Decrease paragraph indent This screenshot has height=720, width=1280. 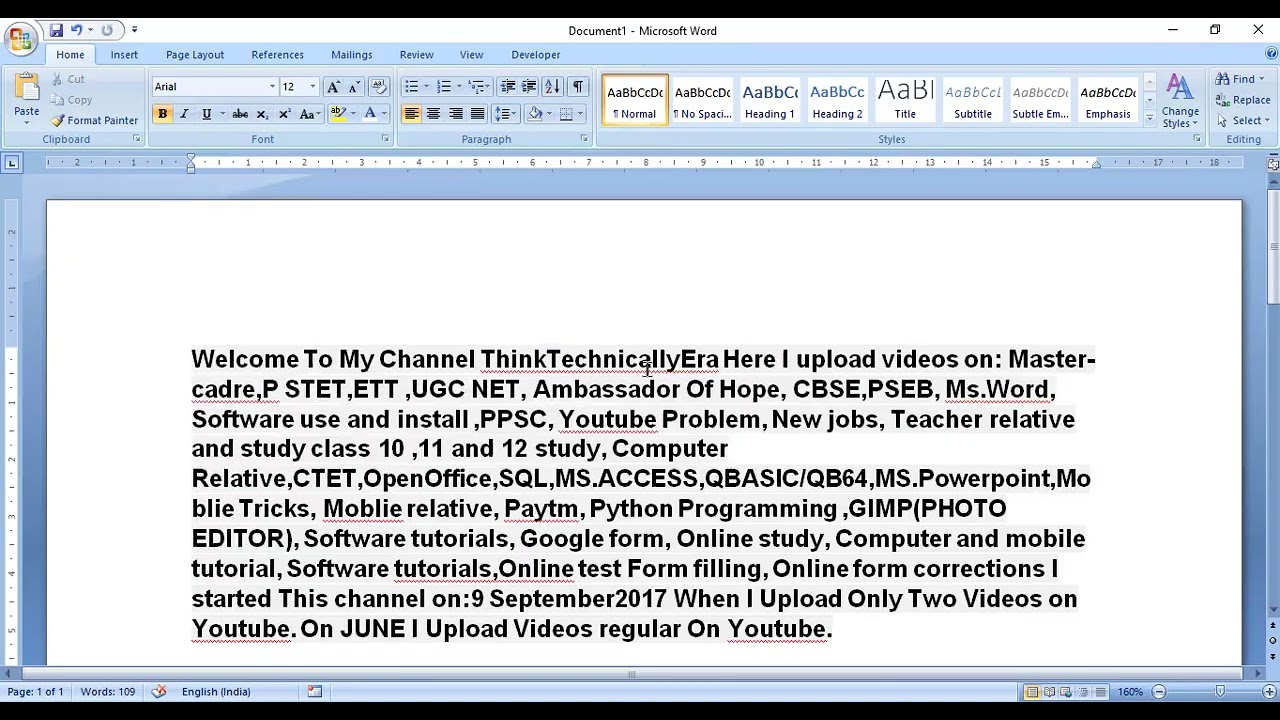(x=508, y=87)
